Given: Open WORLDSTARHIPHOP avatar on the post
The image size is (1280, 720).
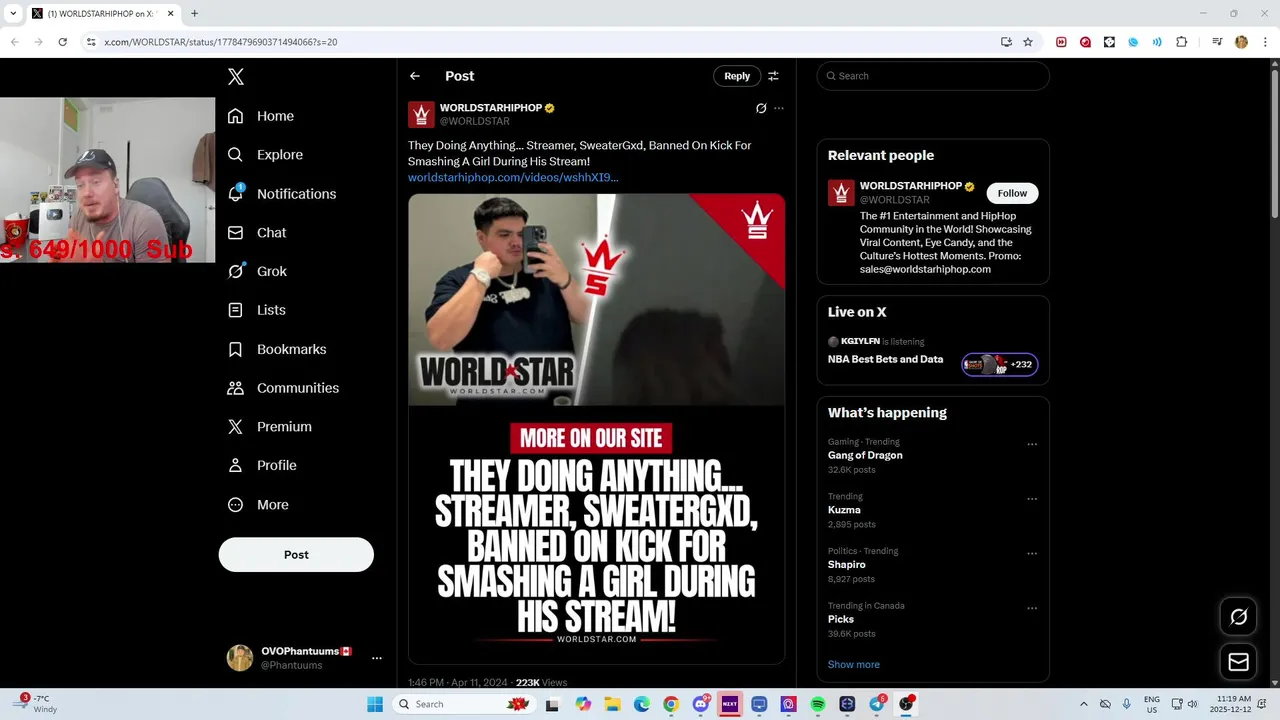Looking at the screenshot, I should (x=421, y=114).
